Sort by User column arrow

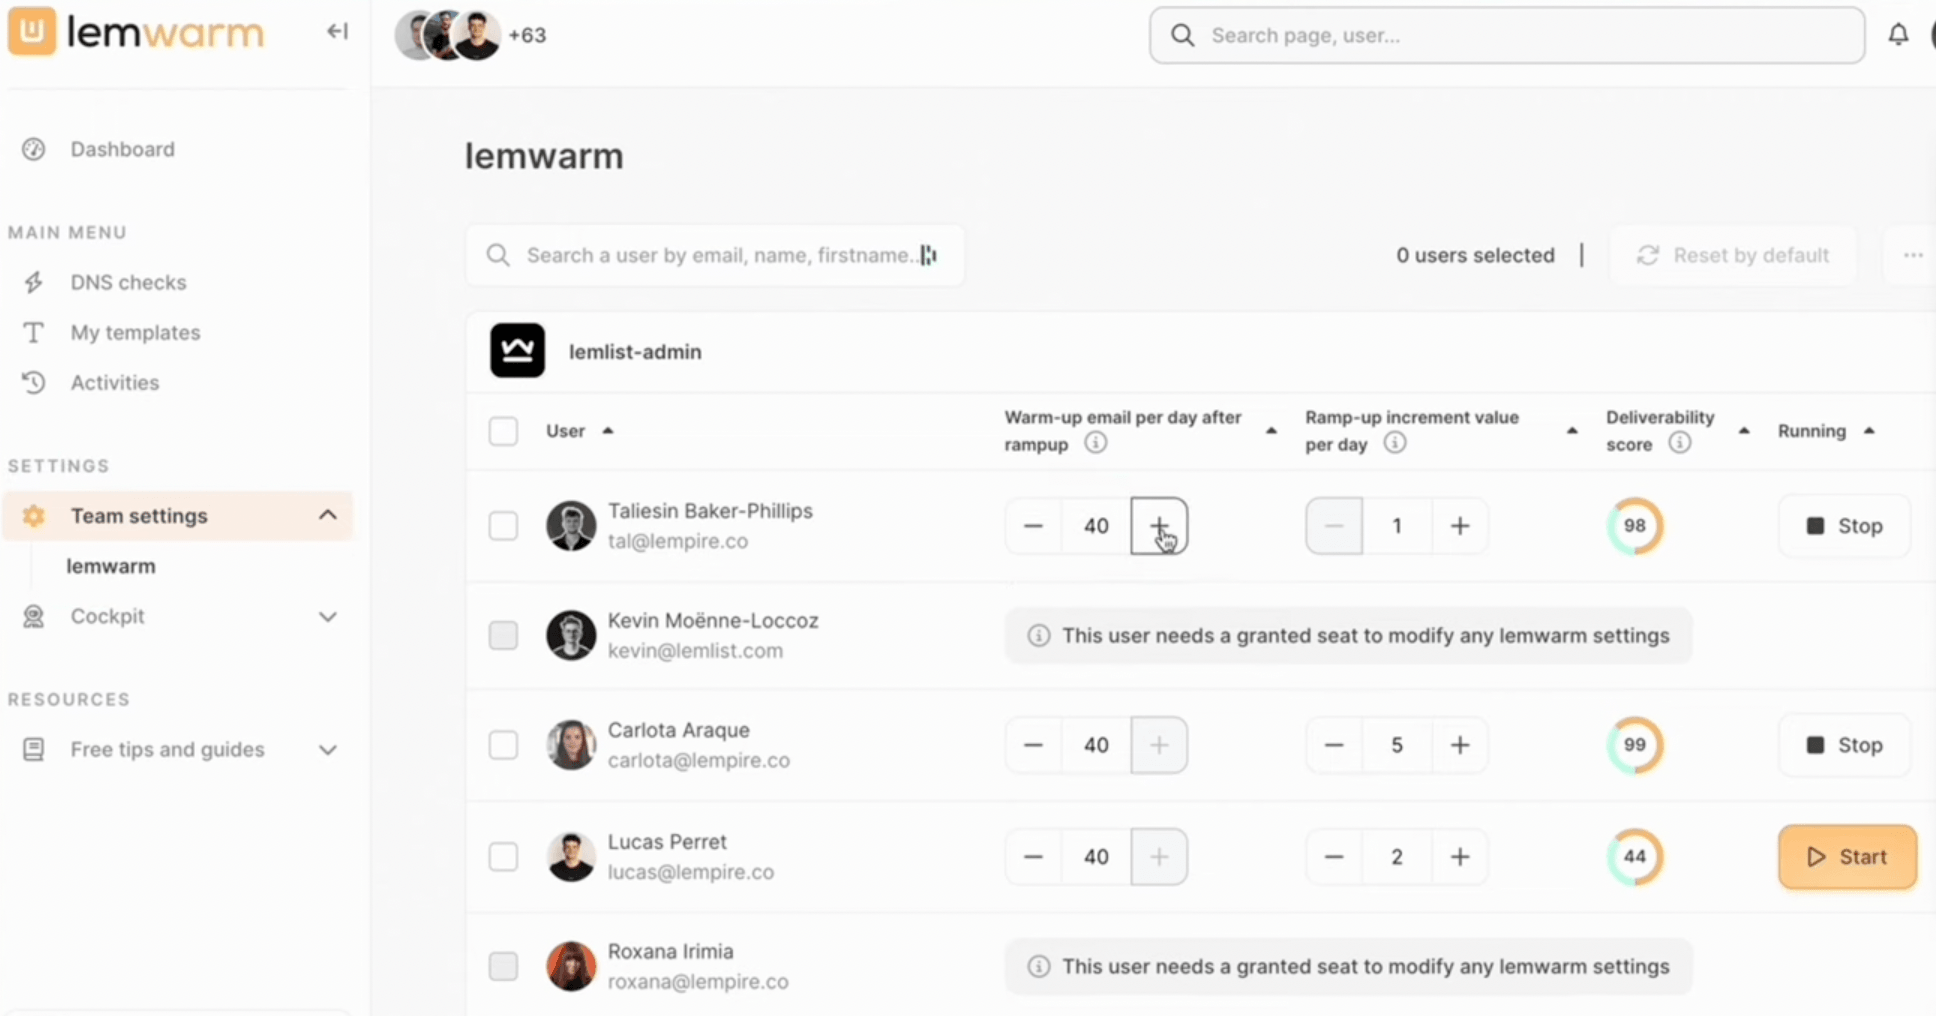tap(607, 431)
